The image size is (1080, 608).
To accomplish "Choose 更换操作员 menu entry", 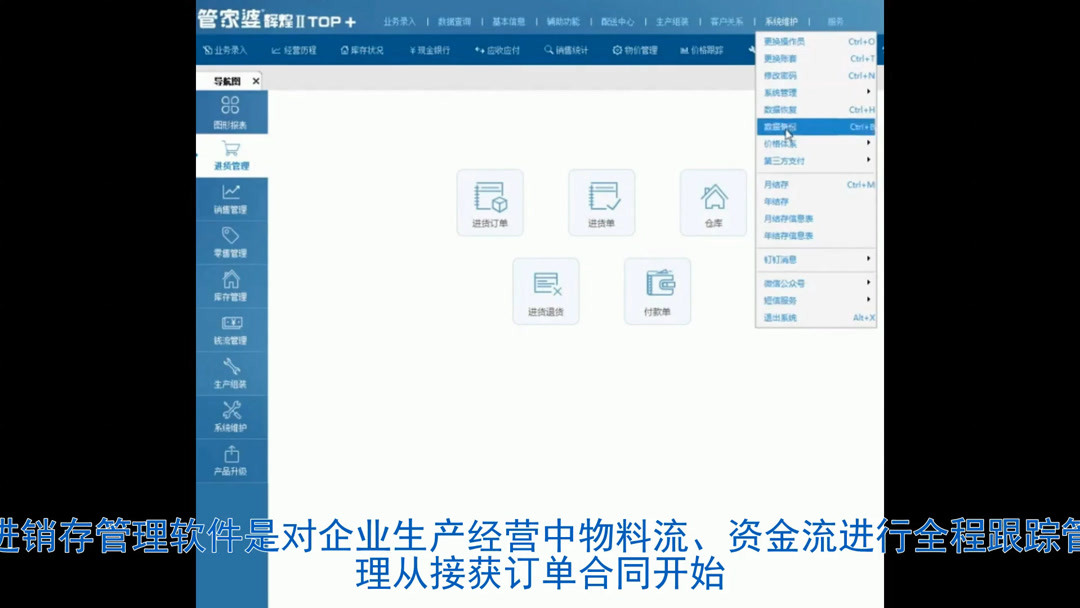I will (780, 41).
